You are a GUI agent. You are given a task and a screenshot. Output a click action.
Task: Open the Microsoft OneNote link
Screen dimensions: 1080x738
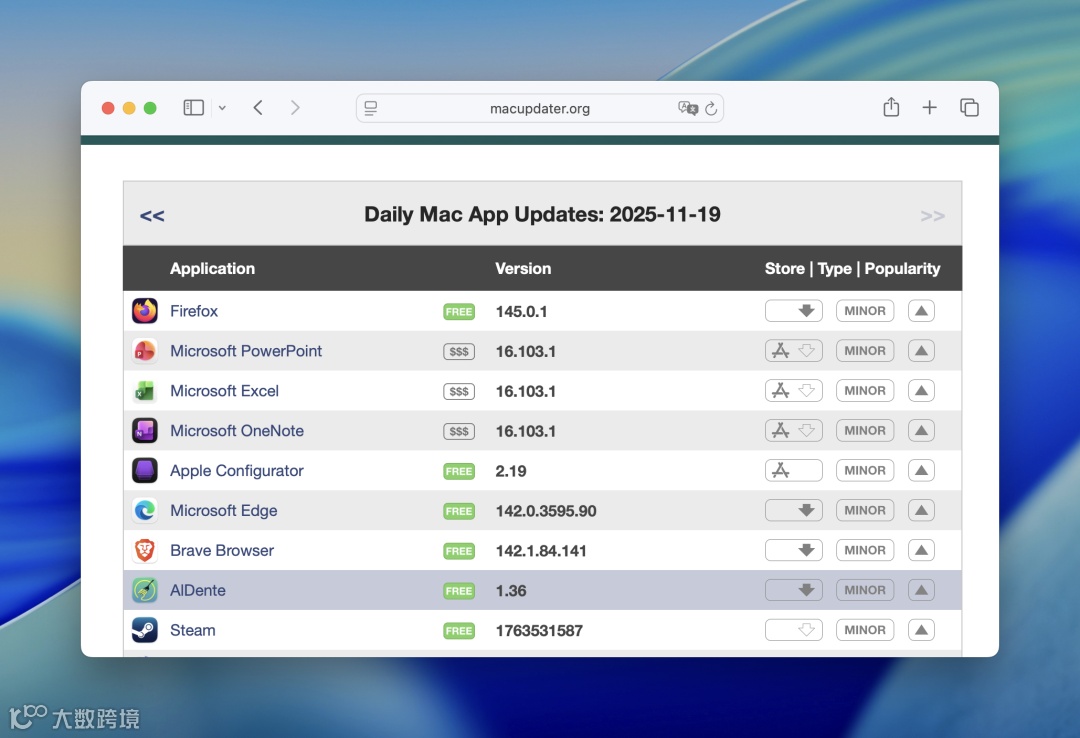(237, 431)
